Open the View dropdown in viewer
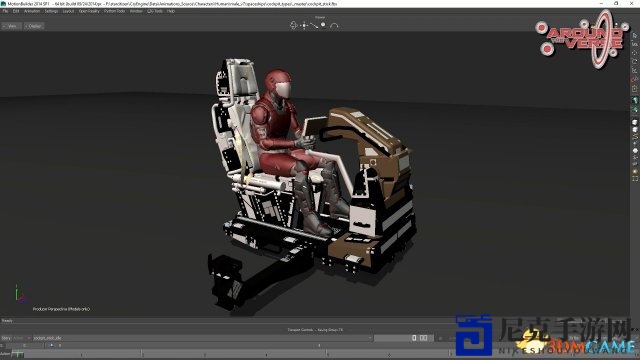 click(x=11, y=26)
